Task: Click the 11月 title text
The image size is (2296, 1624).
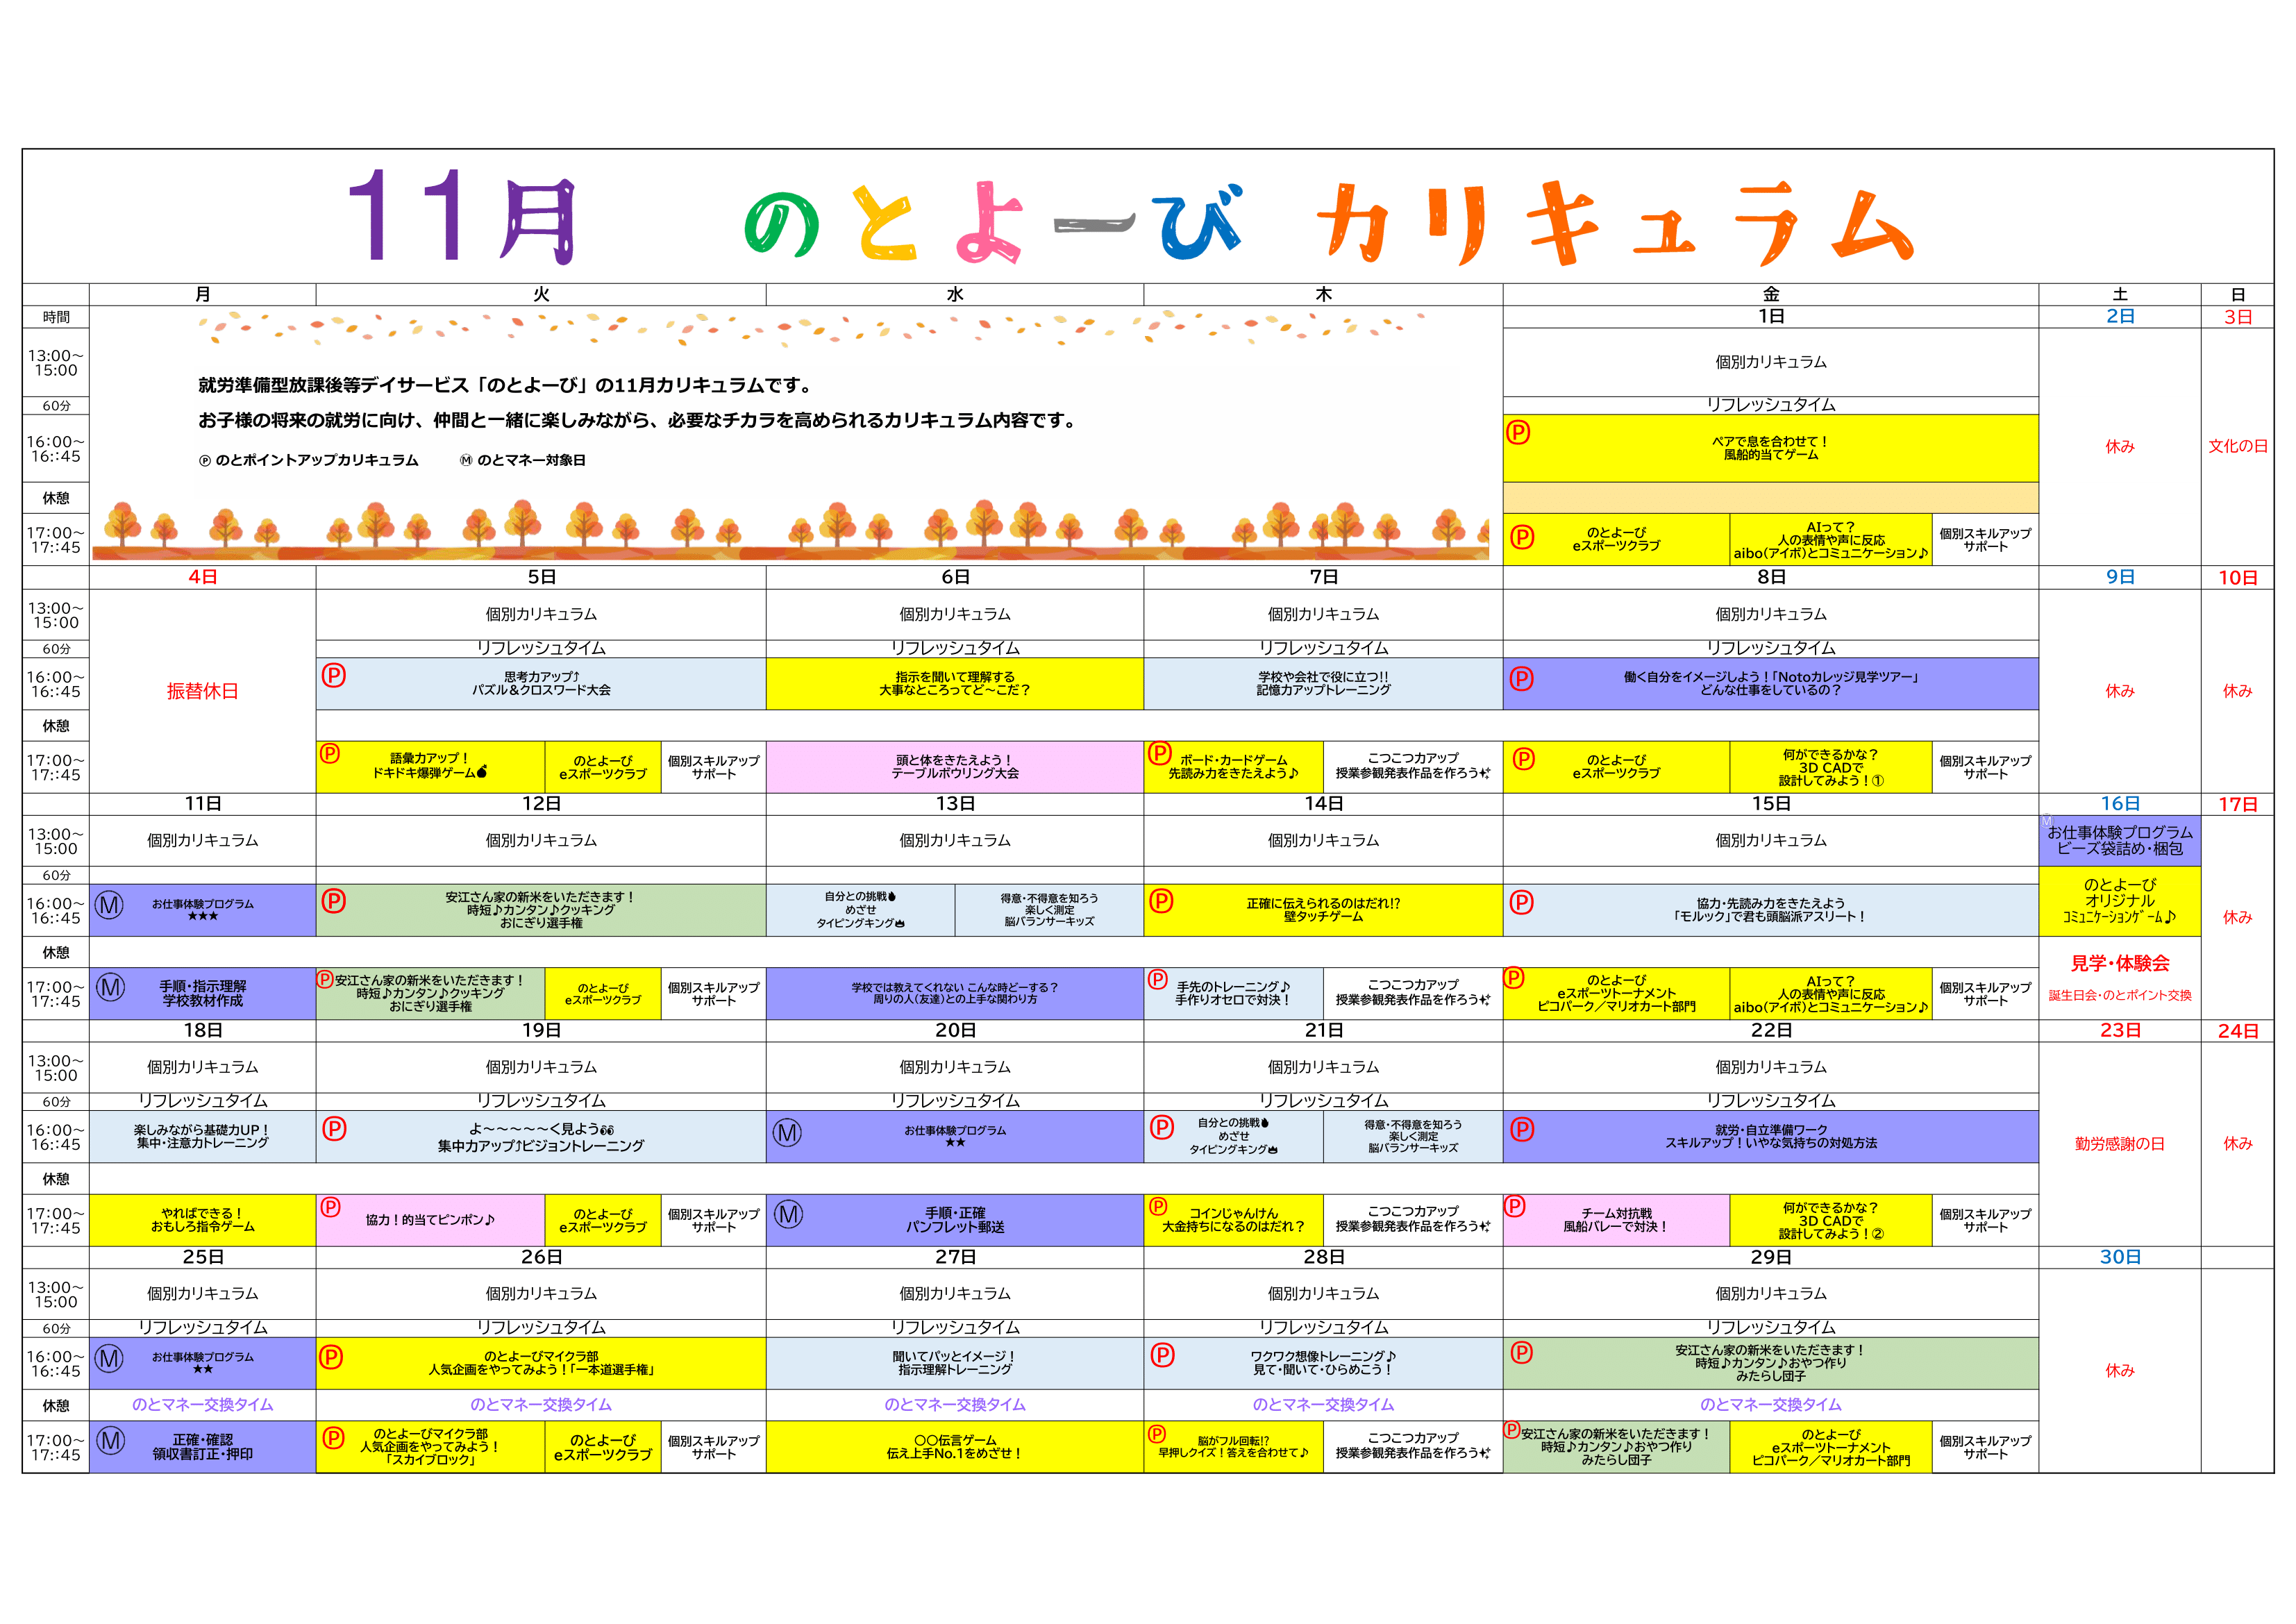Action: [462, 216]
